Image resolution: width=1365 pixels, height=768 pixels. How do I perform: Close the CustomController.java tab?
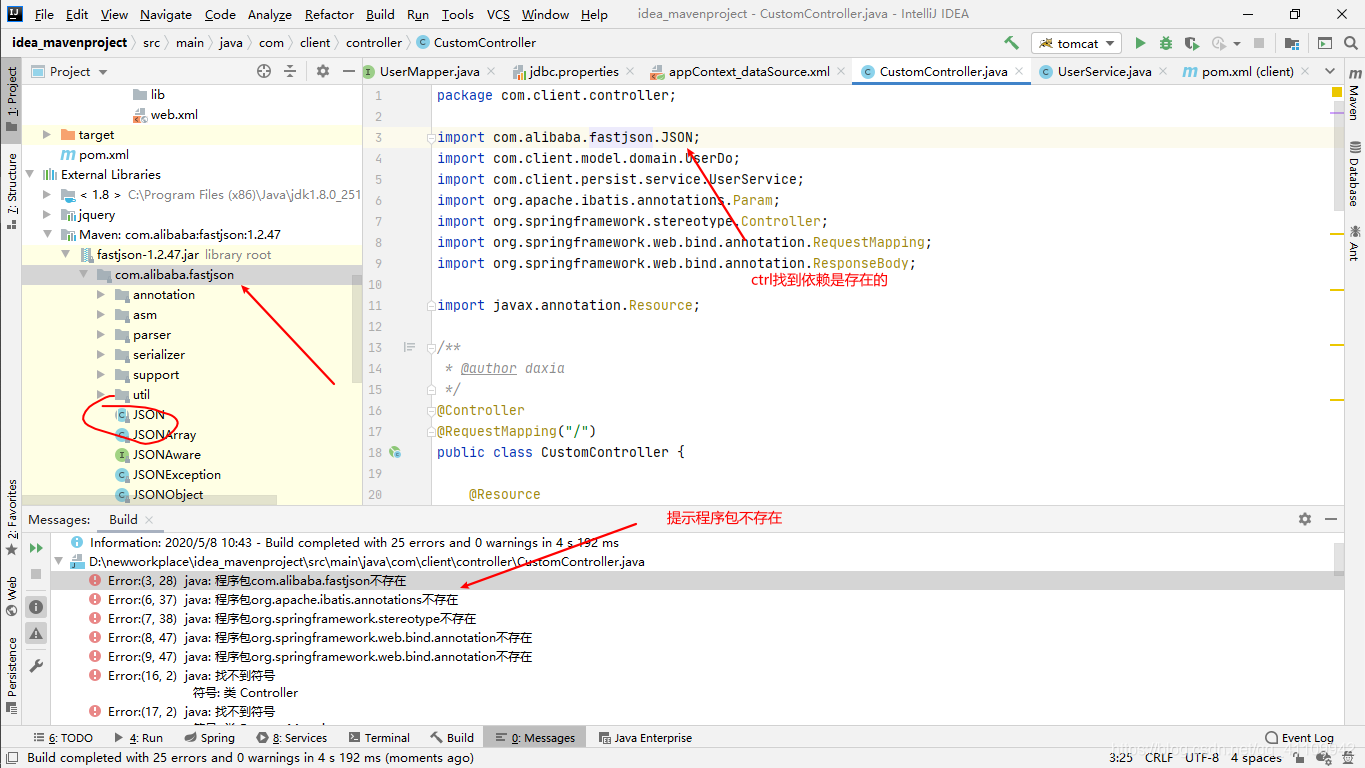click(1019, 71)
